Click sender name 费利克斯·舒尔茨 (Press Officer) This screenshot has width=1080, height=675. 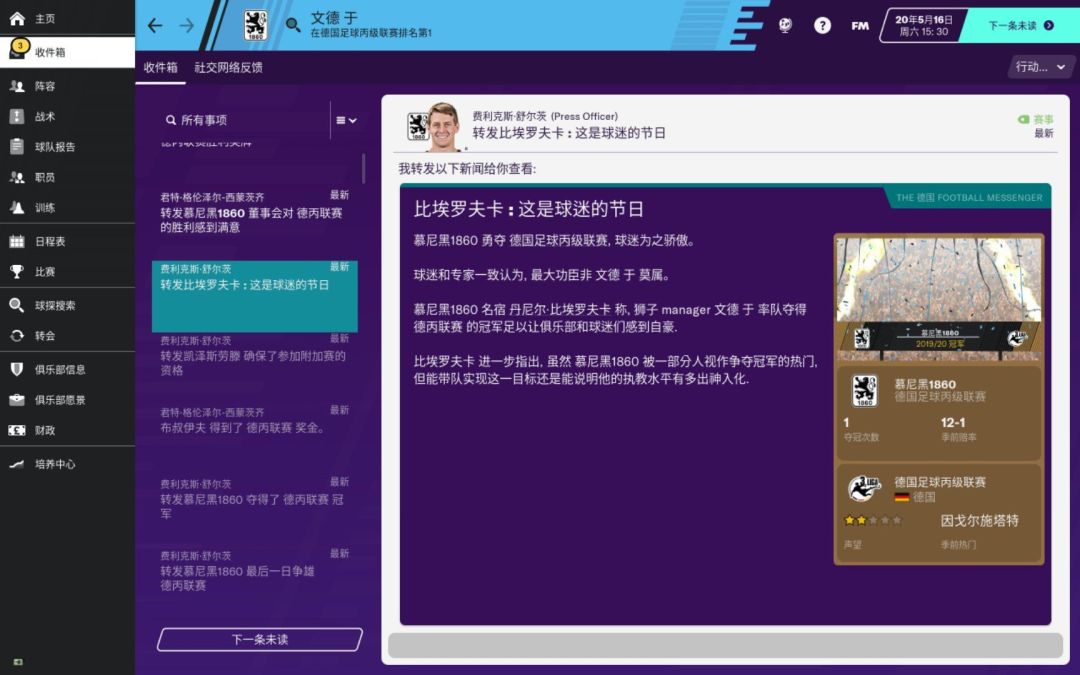(545, 116)
